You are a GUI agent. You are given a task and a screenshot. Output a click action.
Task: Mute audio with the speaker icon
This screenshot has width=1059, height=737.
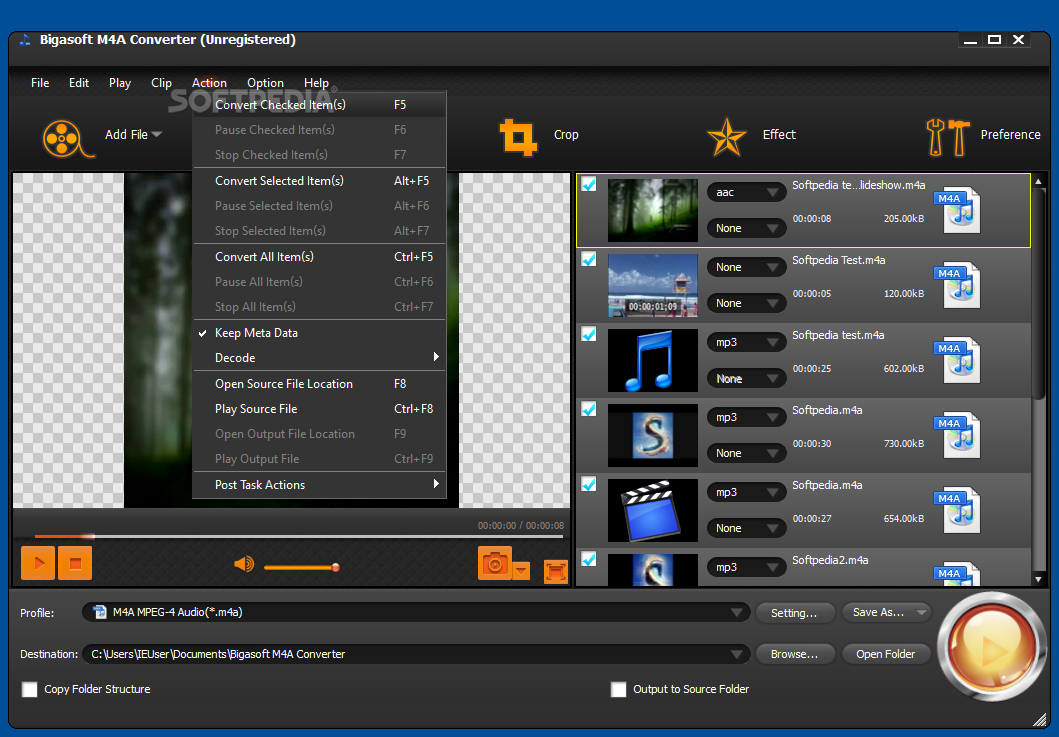click(244, 564)
